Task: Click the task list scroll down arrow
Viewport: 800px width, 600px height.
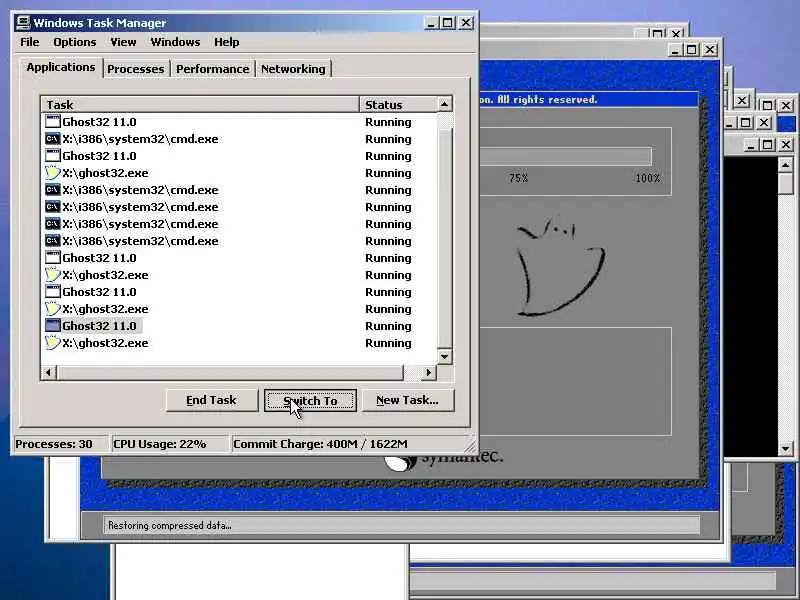Action: pos(444,357)
